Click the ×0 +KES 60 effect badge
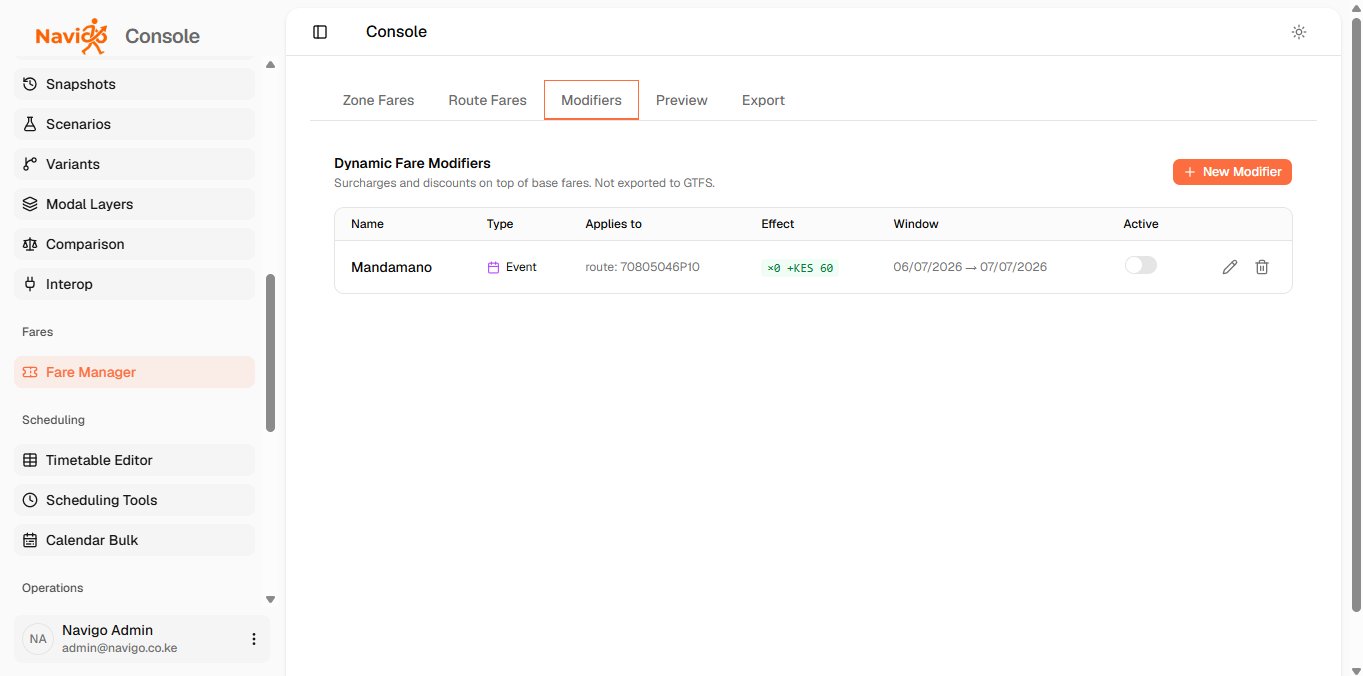1363x676 pixels. click(x=800, y=267)
